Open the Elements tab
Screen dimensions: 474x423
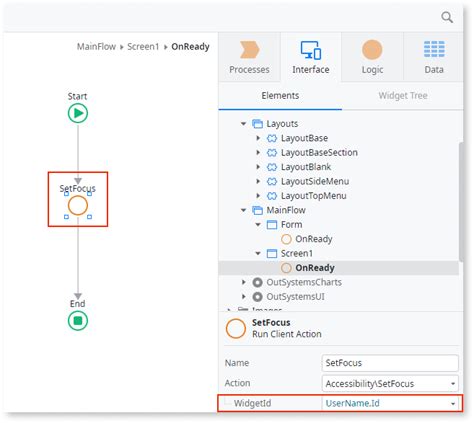pyautogui.click(x=280, y=96)
